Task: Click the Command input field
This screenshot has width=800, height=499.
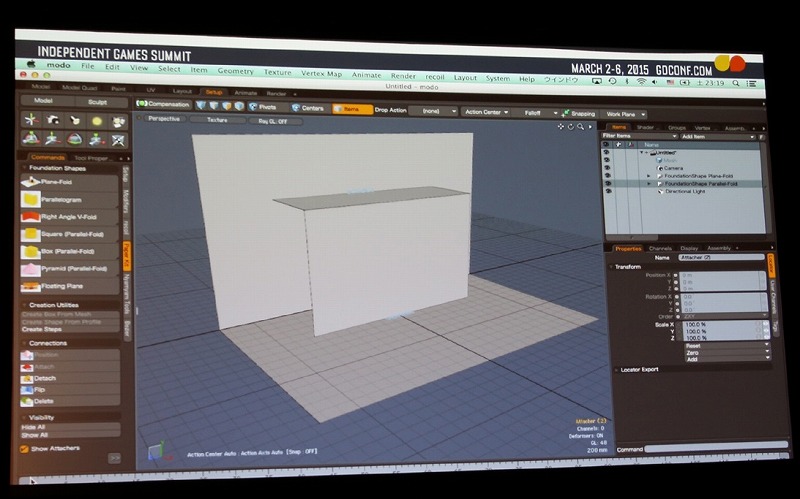Action: pyautogui.click(x=716, y=447)
